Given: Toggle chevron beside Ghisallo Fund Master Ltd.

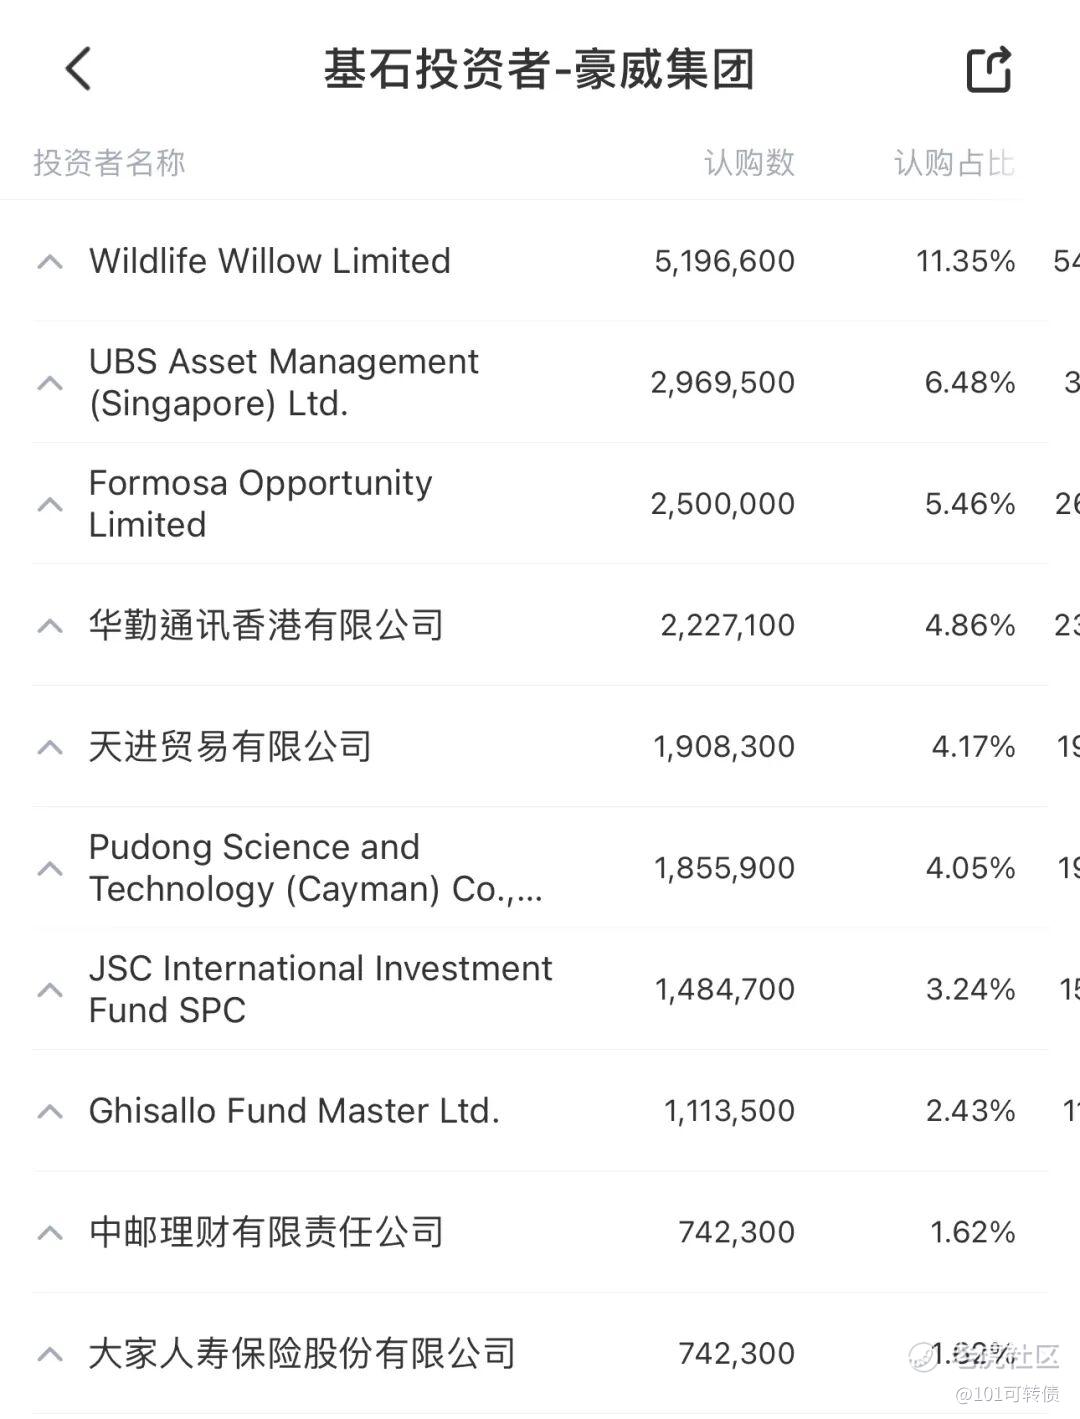Looking at the screenshot, I should [x=50, y=1111].
